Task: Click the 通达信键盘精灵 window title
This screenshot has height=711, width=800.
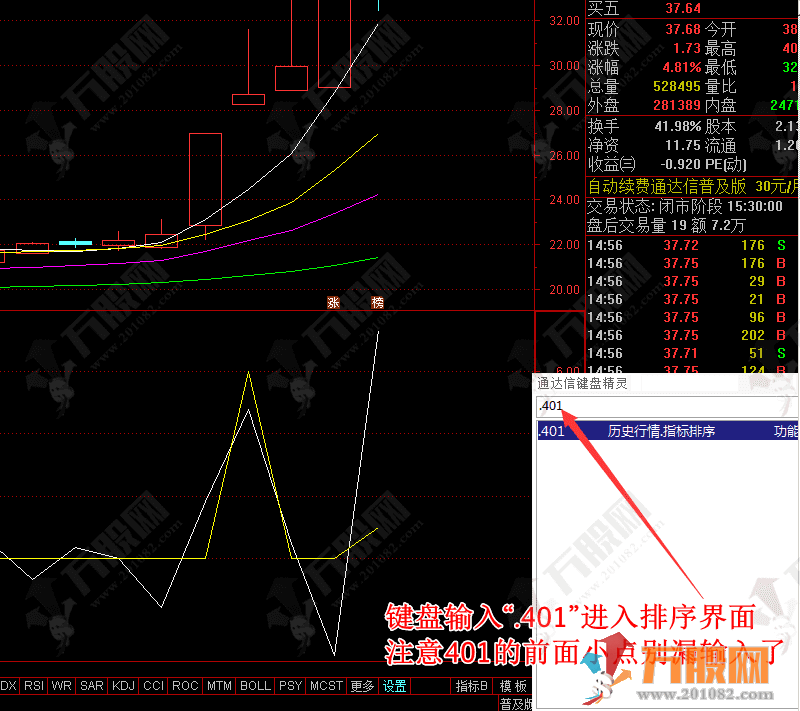Action: [582, 383]
